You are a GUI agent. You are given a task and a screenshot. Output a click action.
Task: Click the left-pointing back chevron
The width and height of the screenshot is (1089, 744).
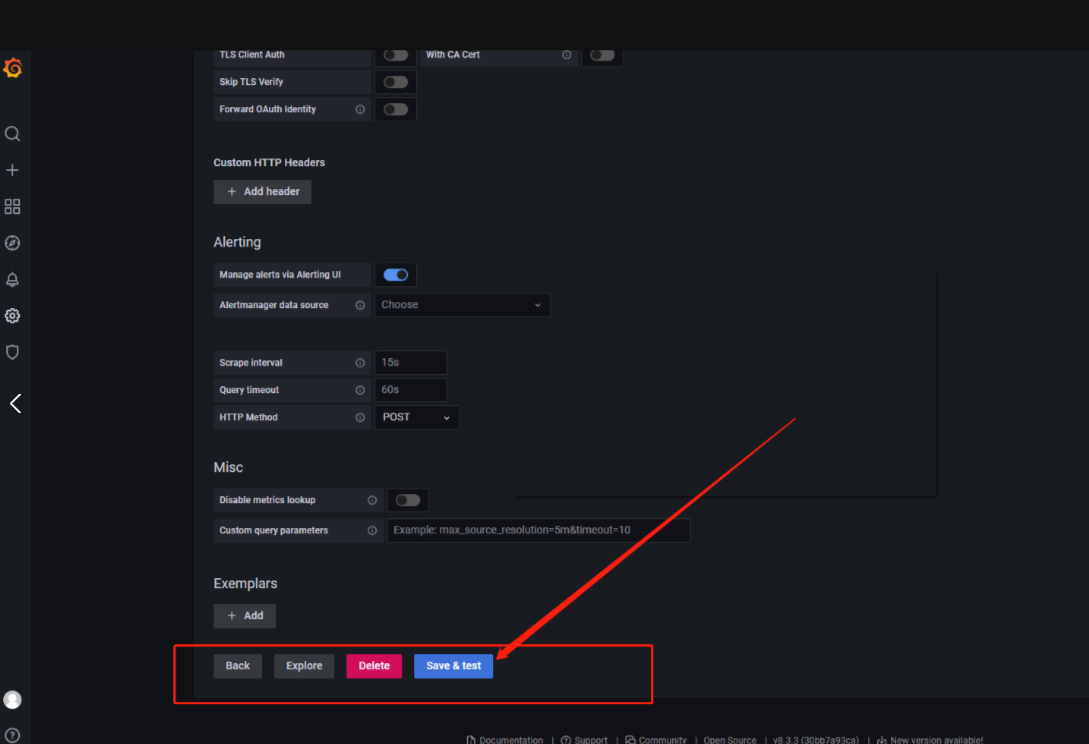tap(16, 404)
